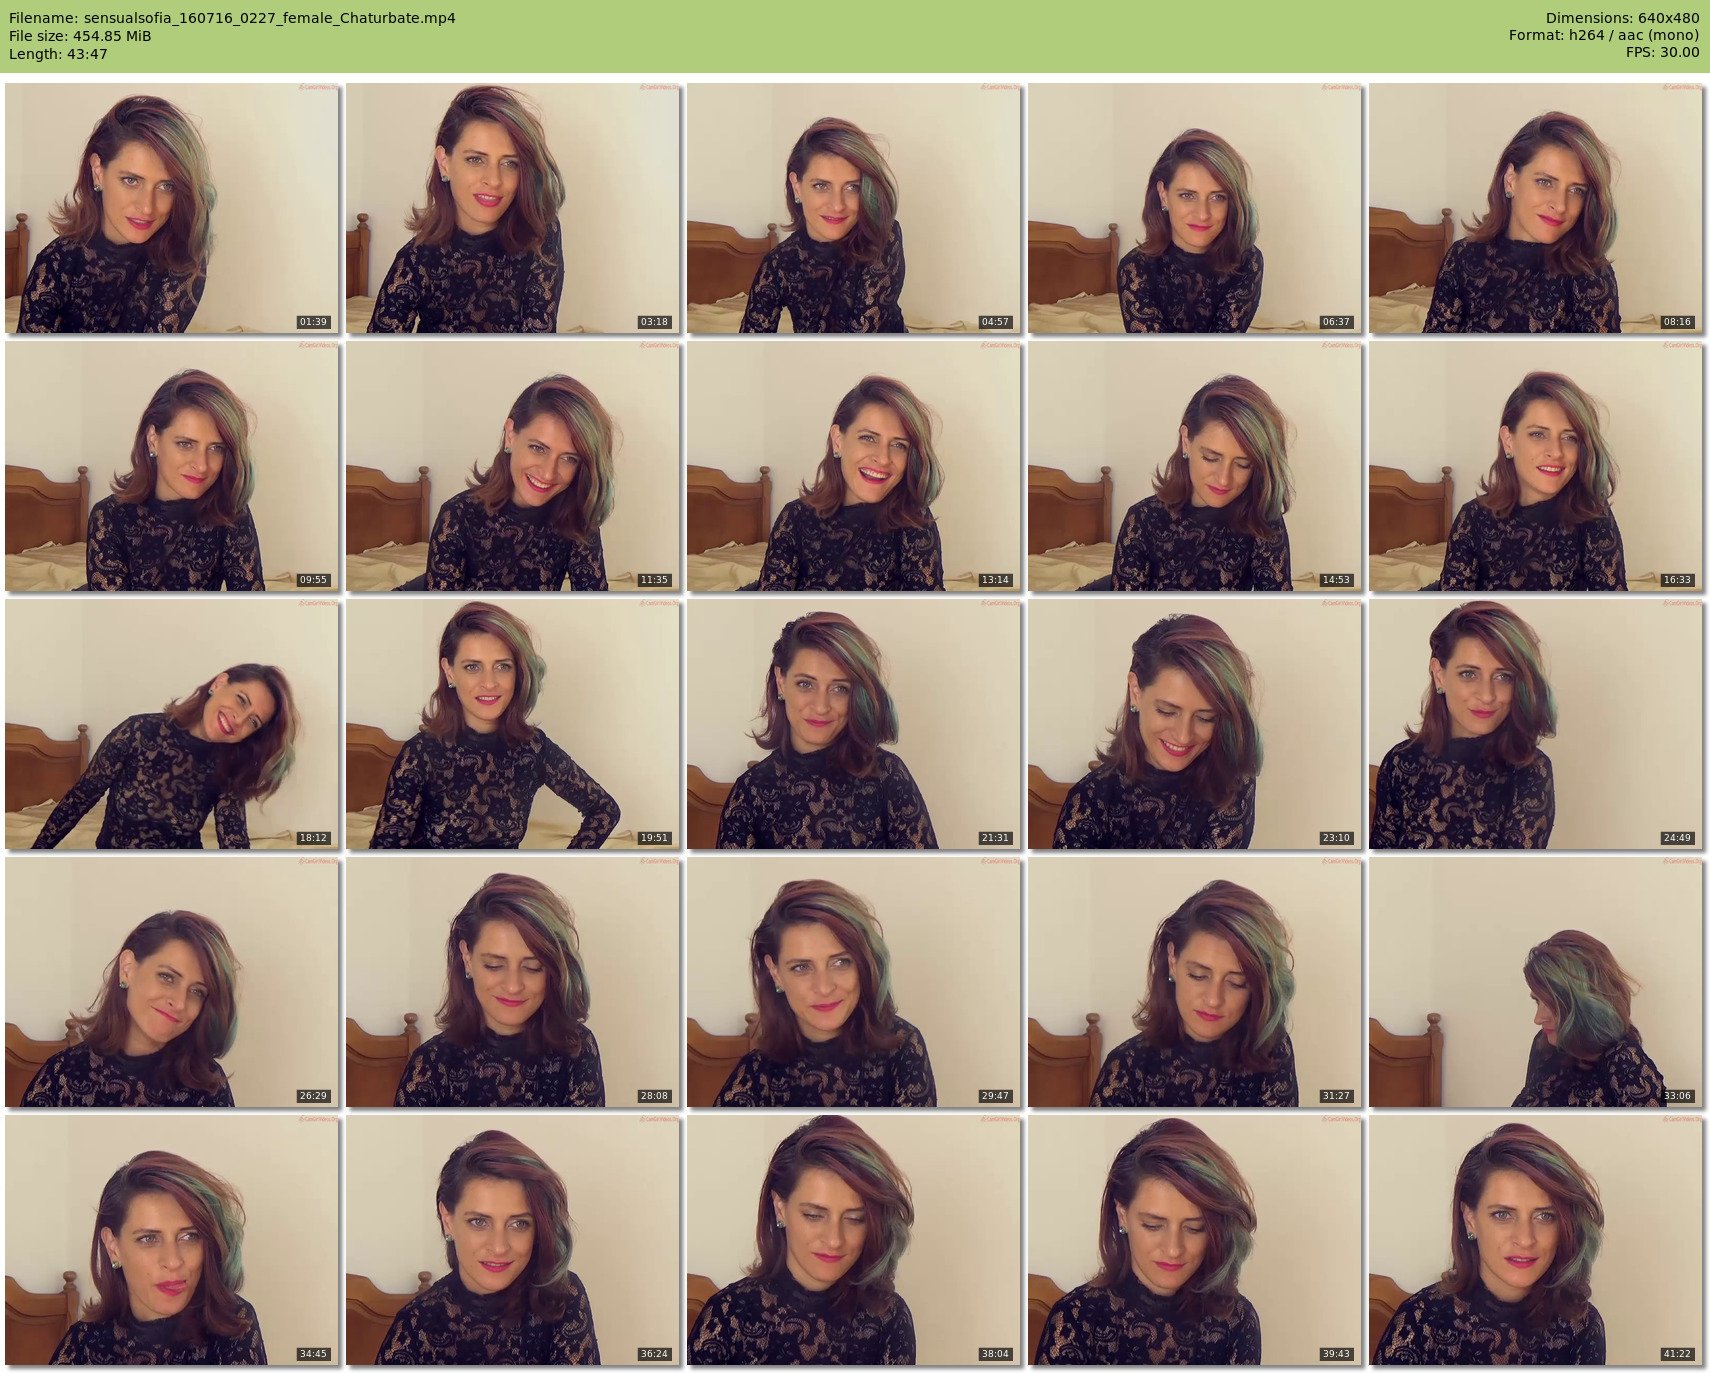Select the thumbnail timestamped 03:18
Viewport: 1710px width, 1373px height.
(x=513, y=208)
